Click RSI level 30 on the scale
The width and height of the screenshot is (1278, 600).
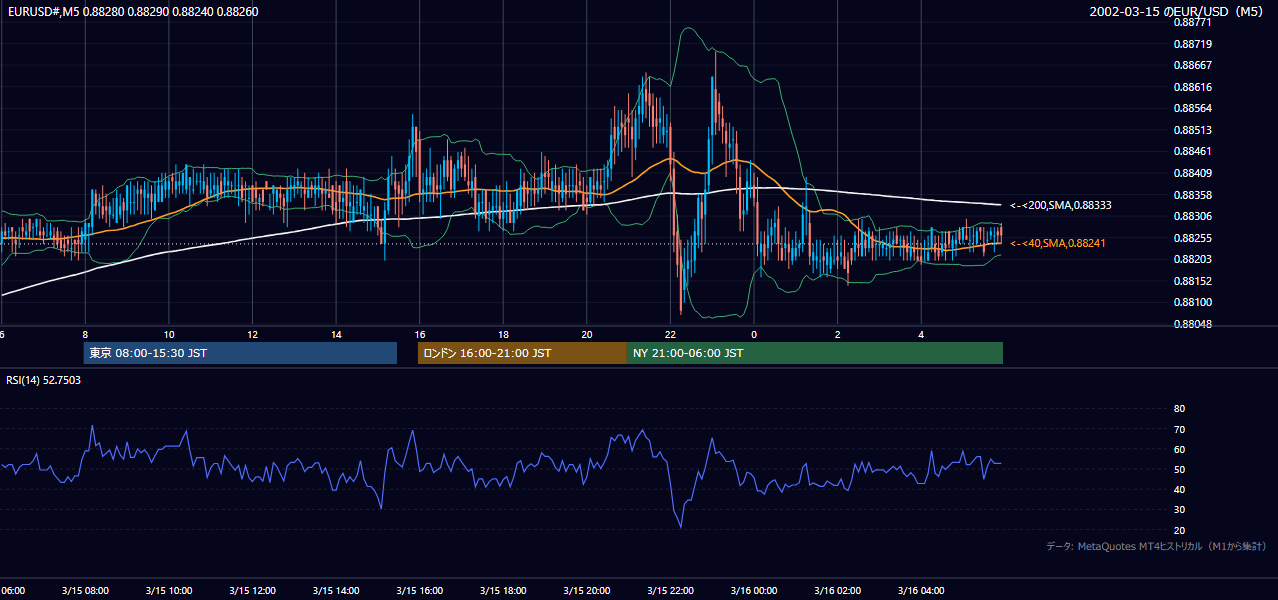click(1179, 510)
